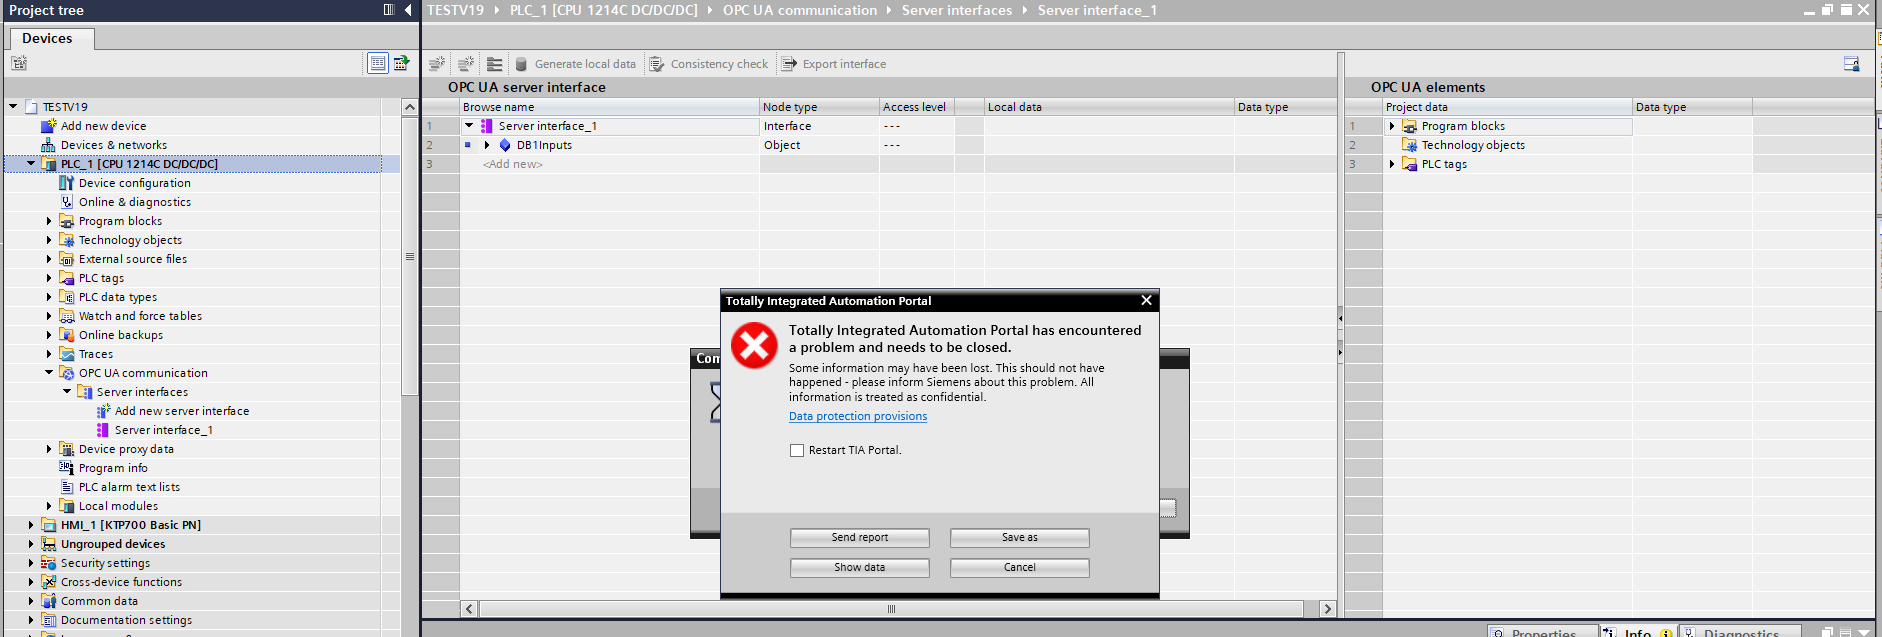This screenshot has height=637, width=1882.
Task: Click Cancel in the error dialog
Action: [x=1020, y=568]
